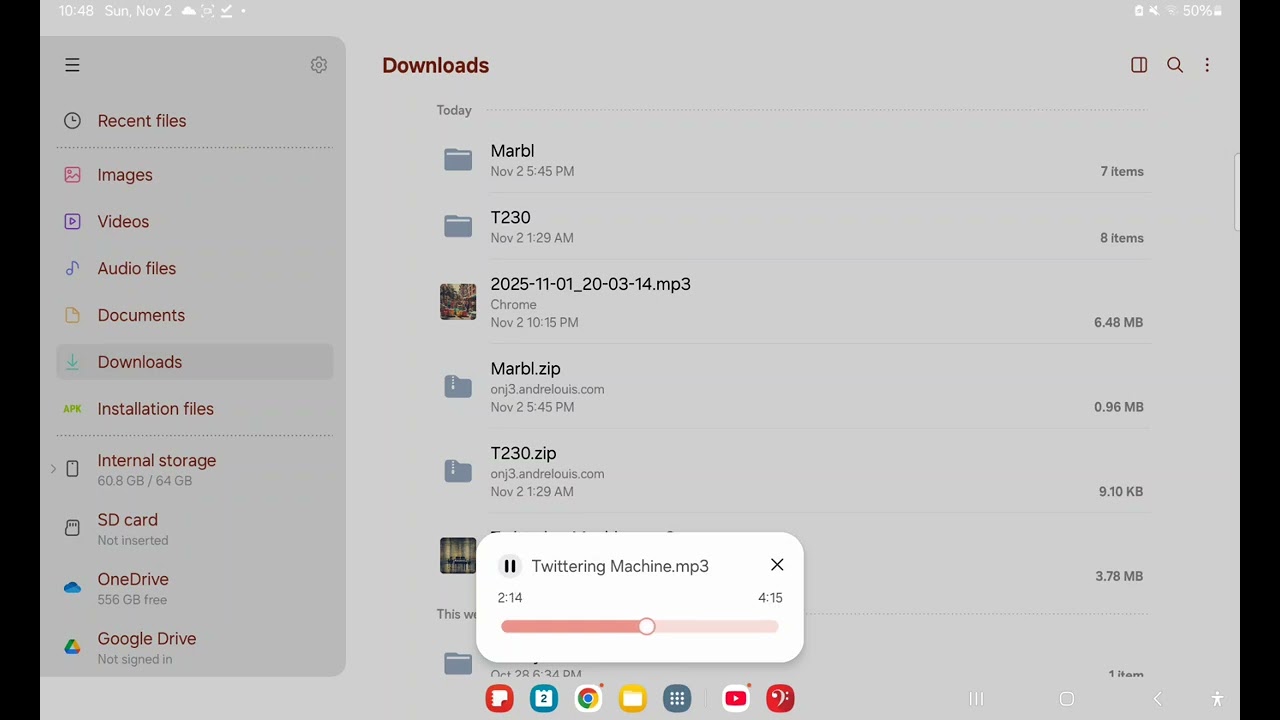Click the Google Drive icon
The width and height of the screenshot is (1280, 720).
(72, 647)
